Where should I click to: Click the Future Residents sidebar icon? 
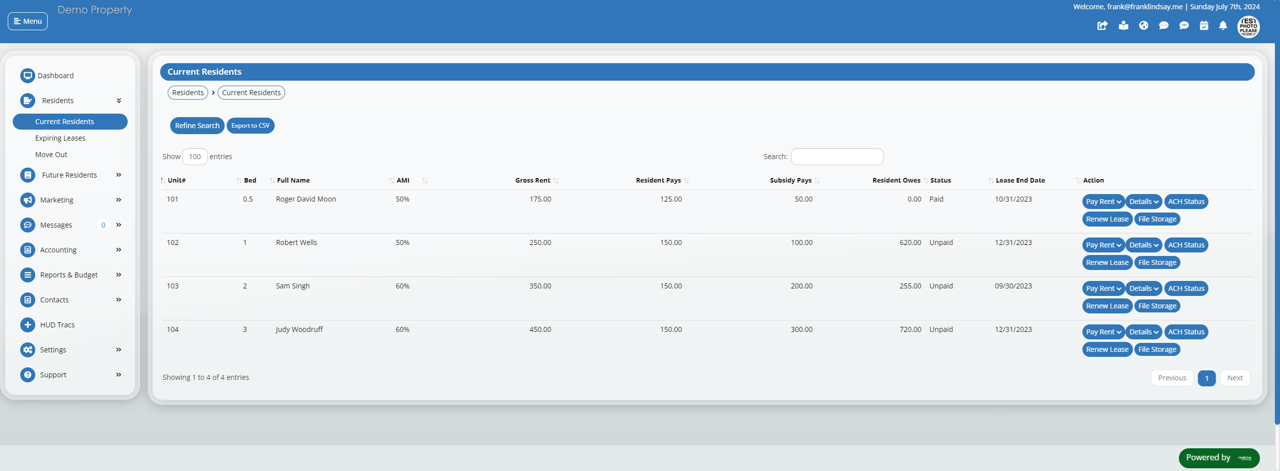pyautogui.click(x=27, y=175)
